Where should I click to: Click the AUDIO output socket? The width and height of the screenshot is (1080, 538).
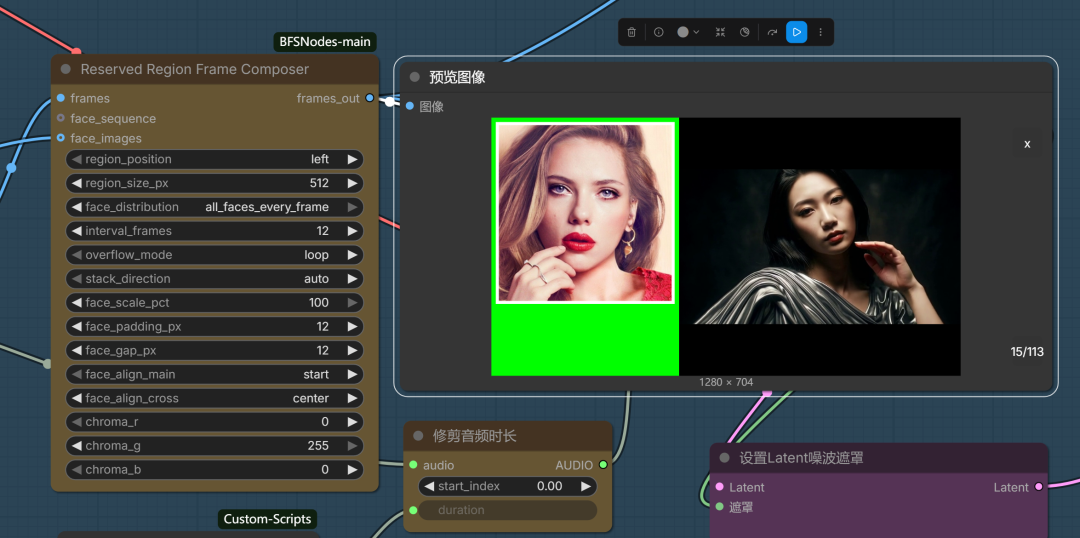603,465
